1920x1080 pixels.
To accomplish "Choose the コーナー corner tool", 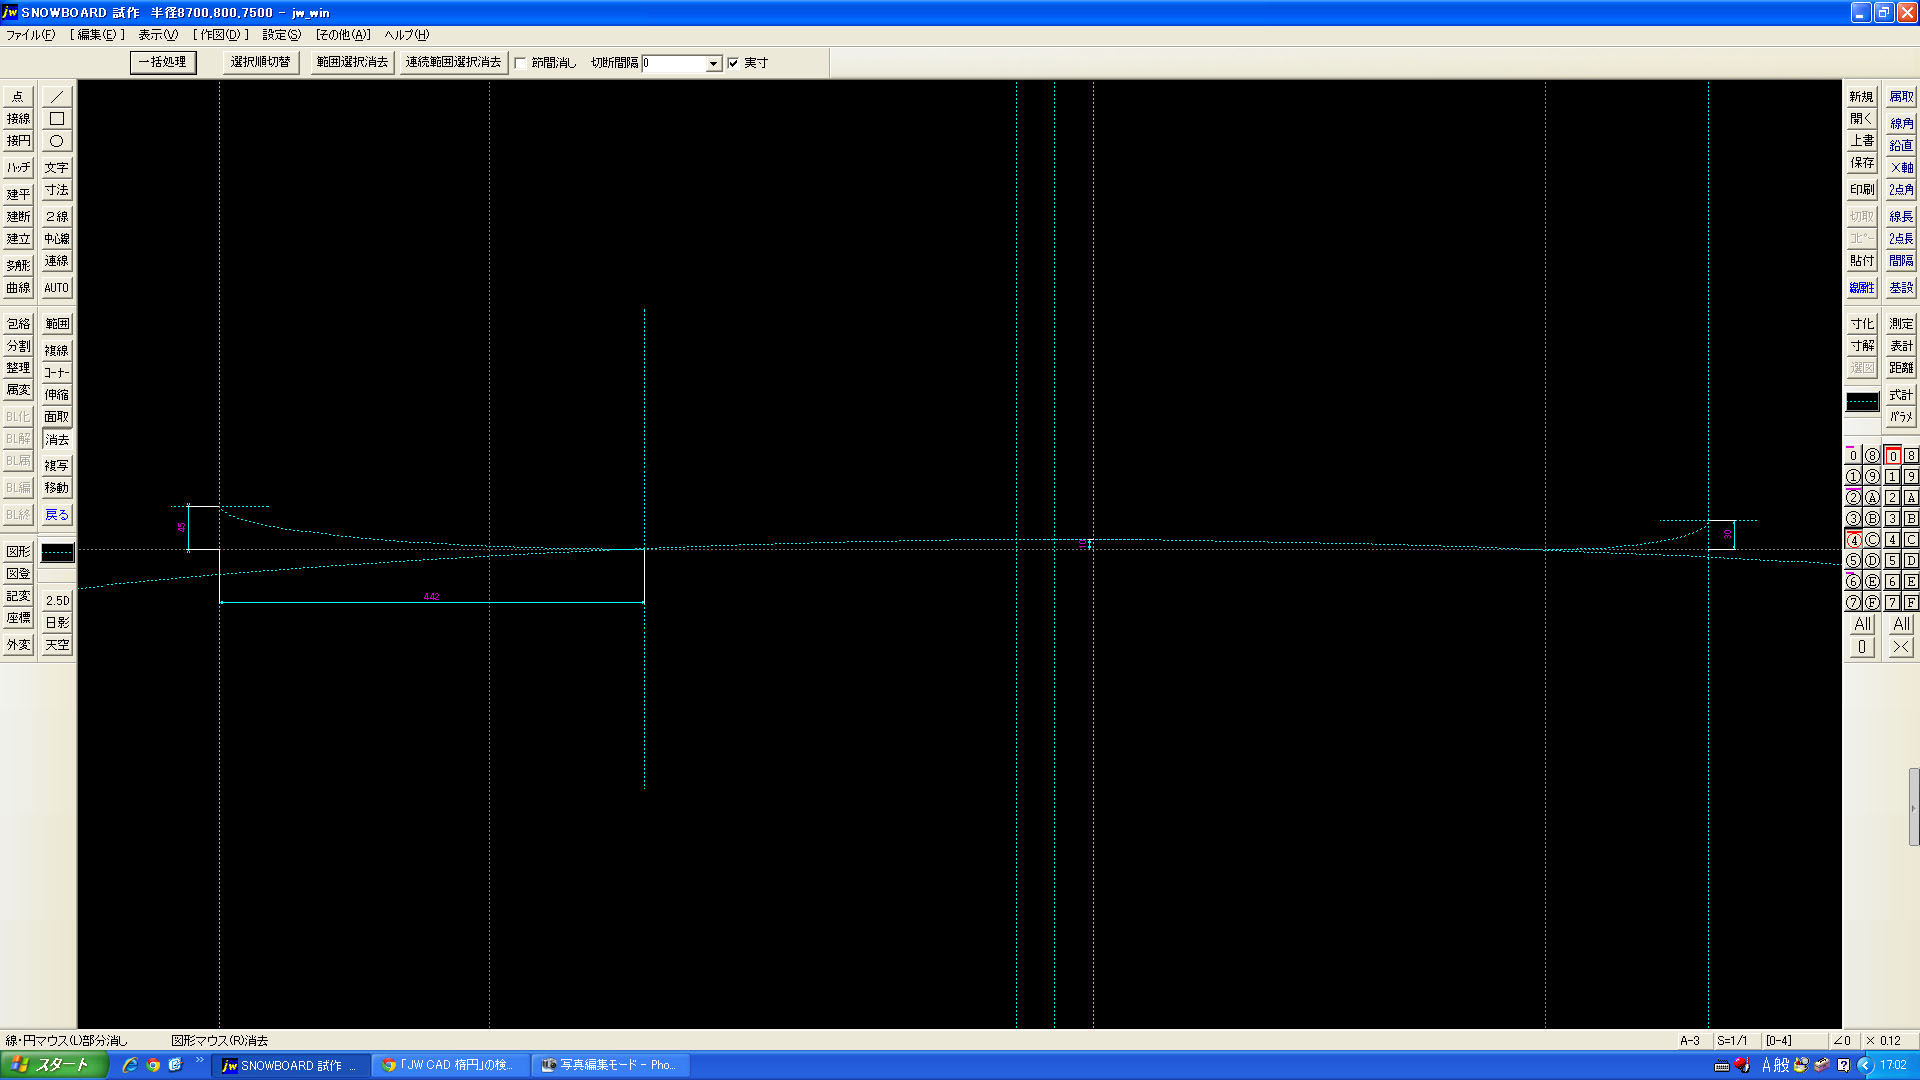I will click(57, 373).
